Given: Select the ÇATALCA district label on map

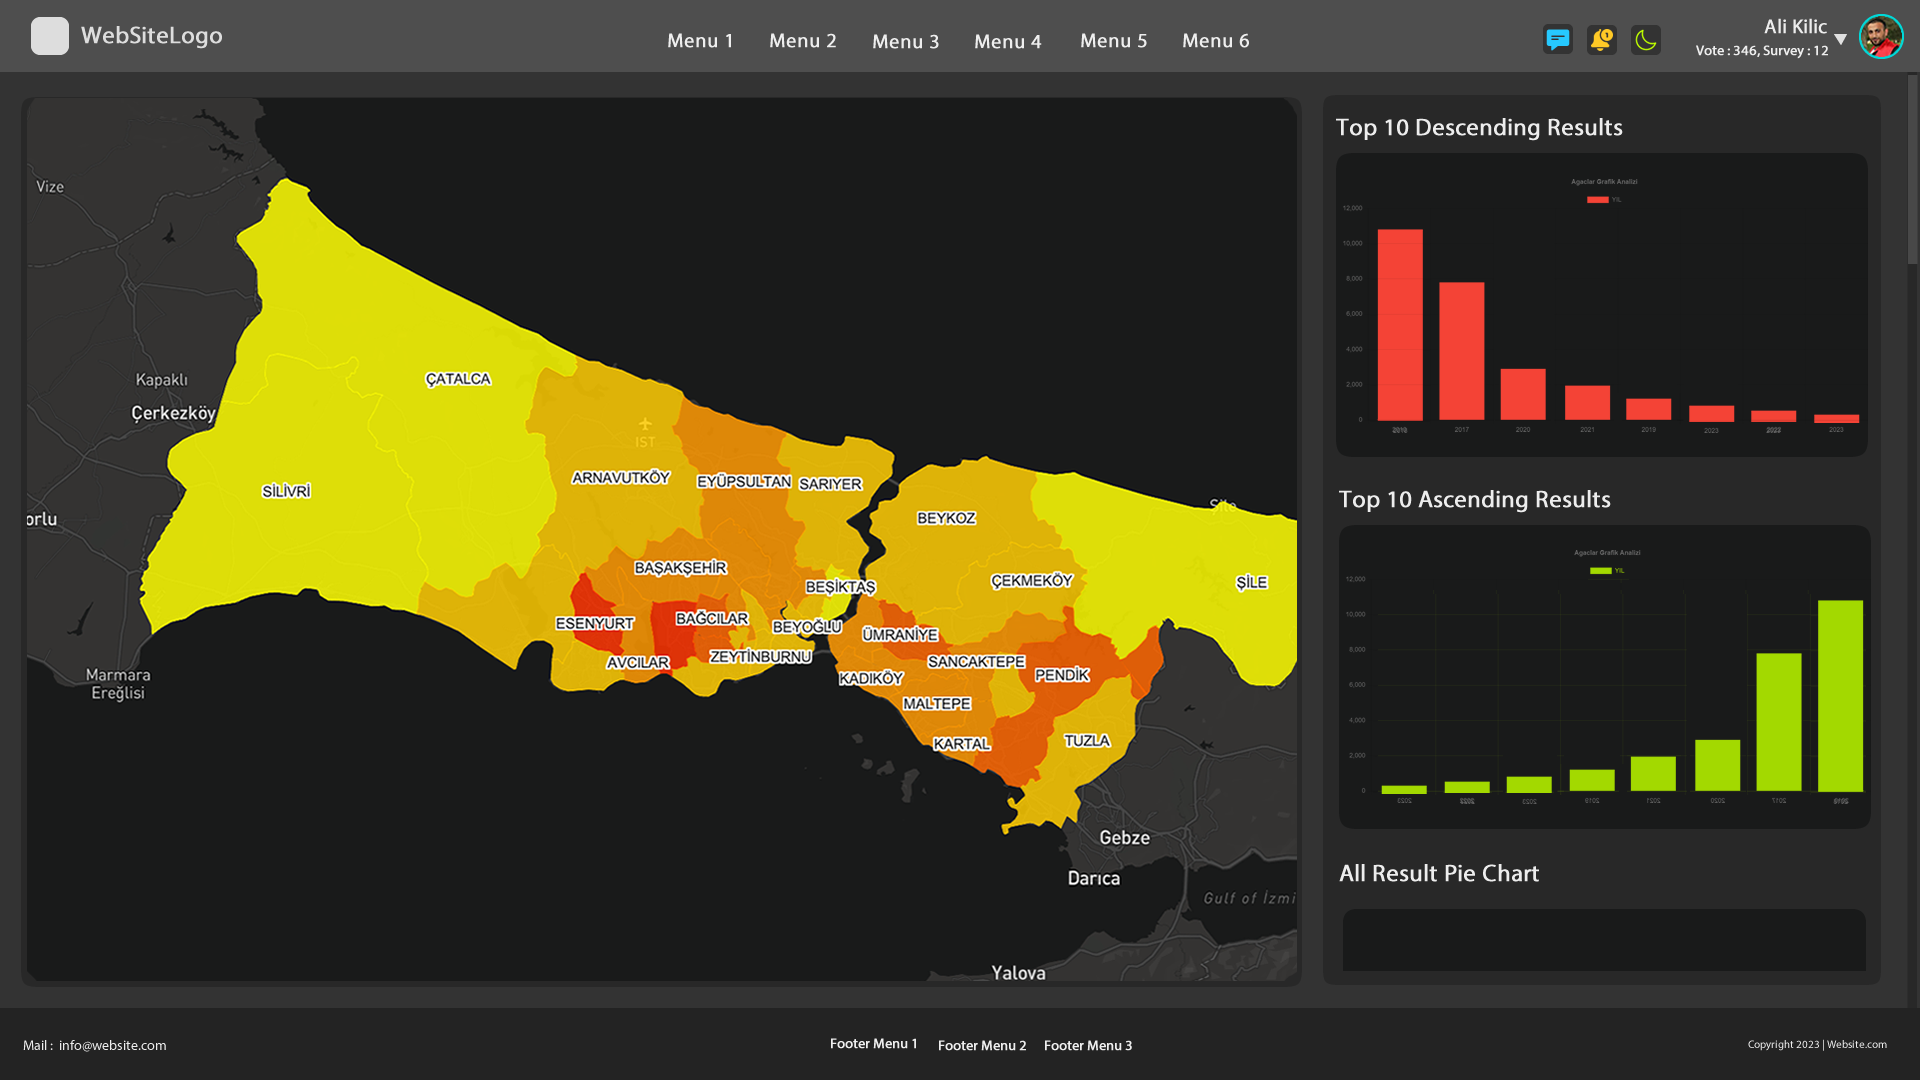Looking at the screenshot, I should pyautogui.click(x=458, y=379).
